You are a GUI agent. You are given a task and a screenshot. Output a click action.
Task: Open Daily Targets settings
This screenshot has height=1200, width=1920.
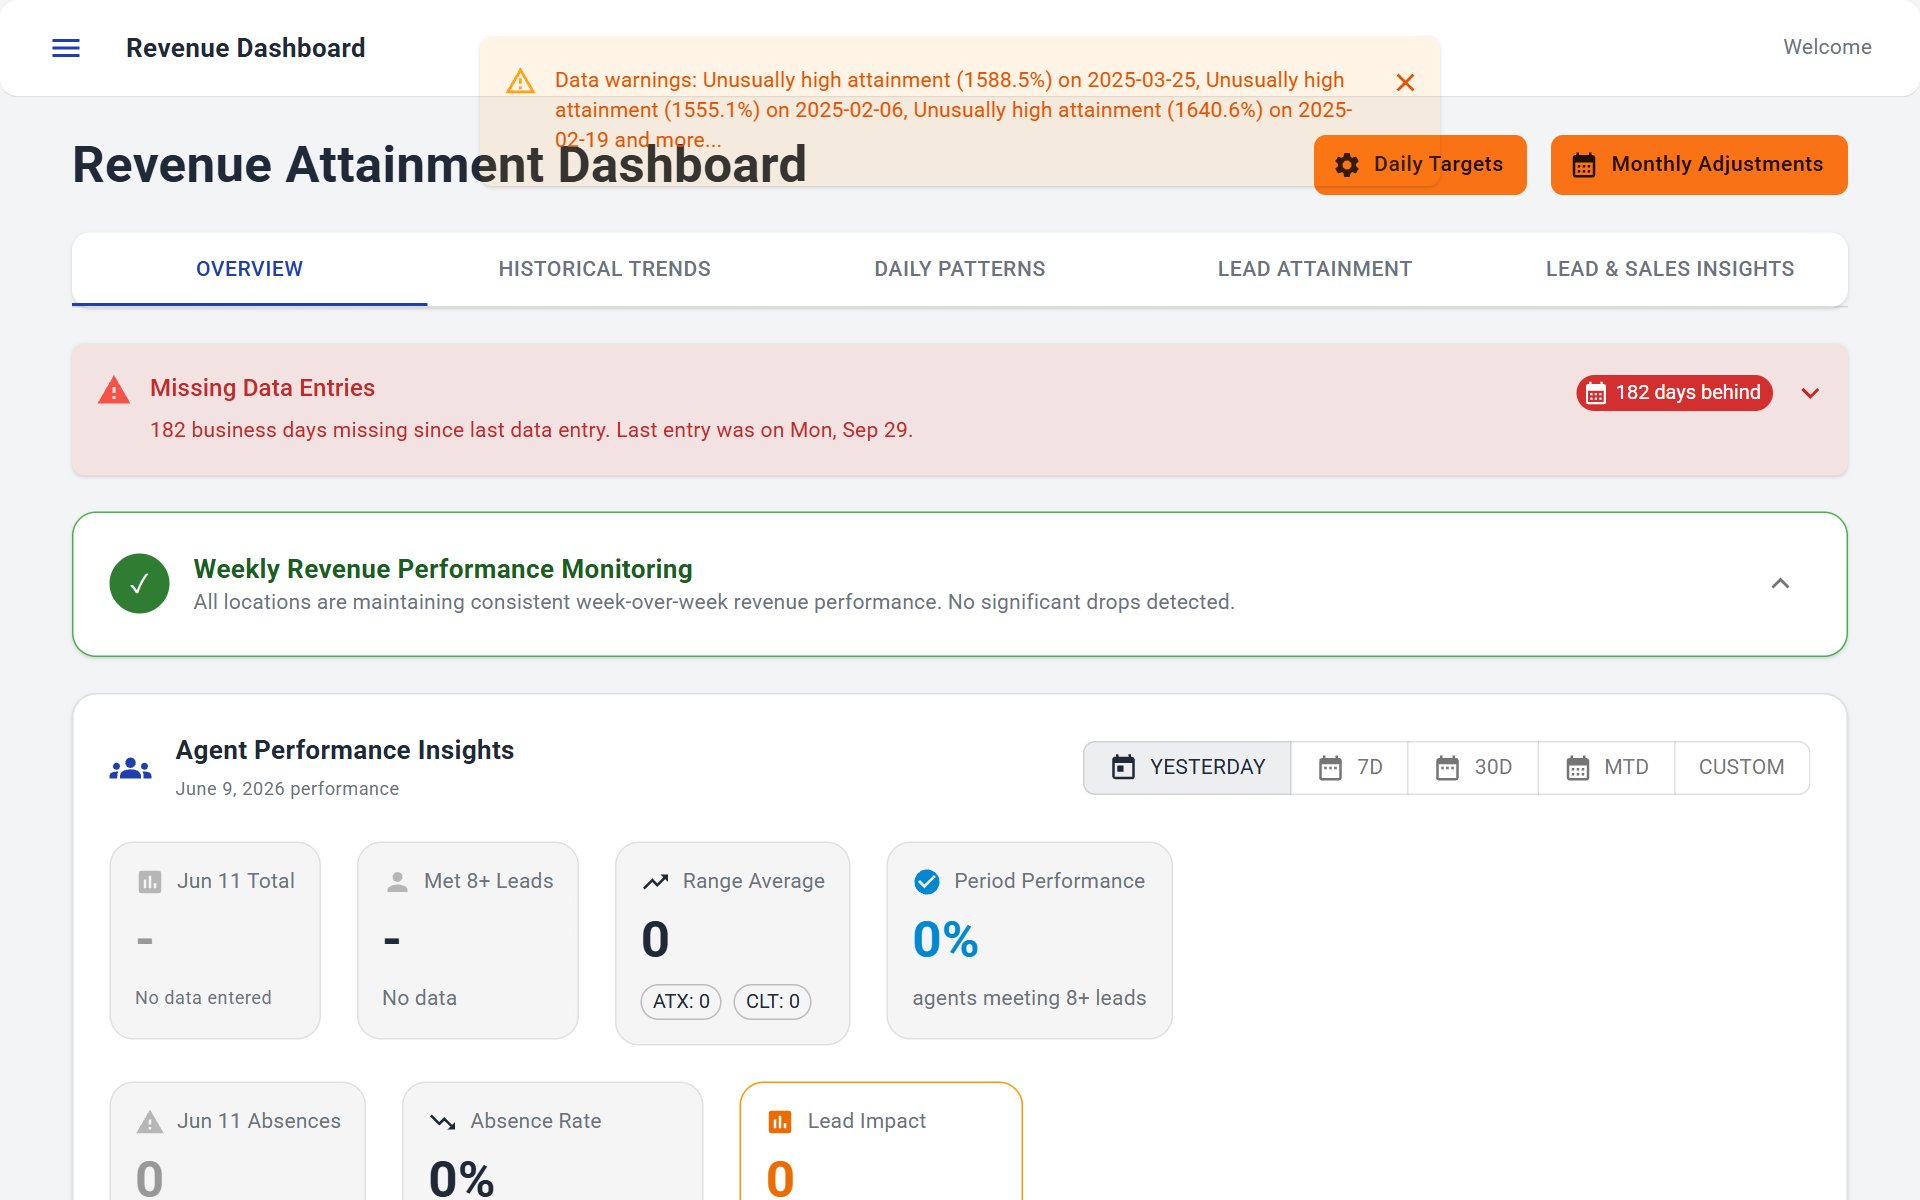coord(1420,165)
